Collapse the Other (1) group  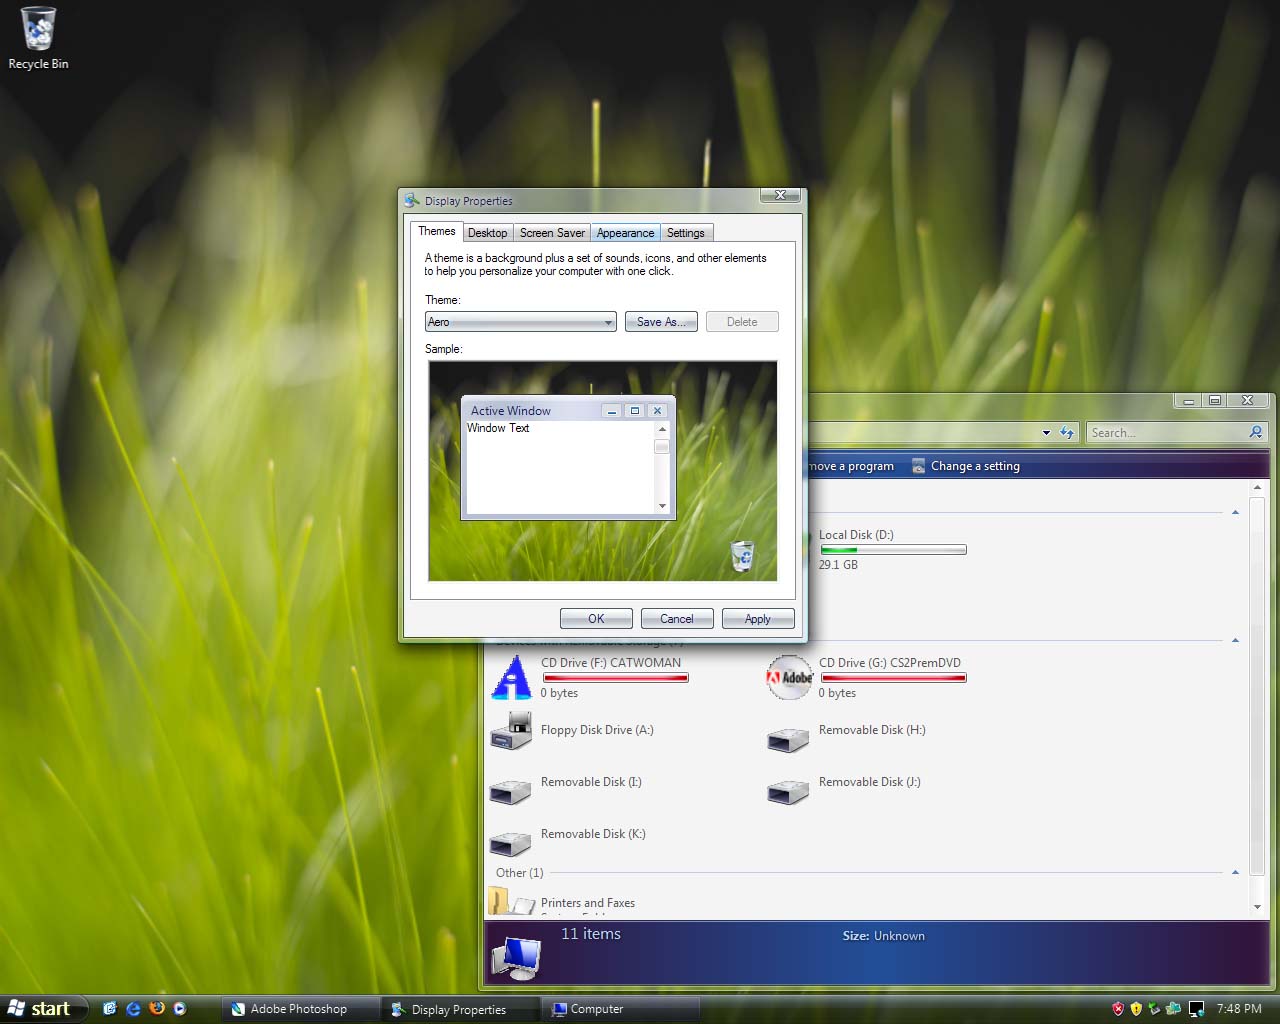[1235, 873]
